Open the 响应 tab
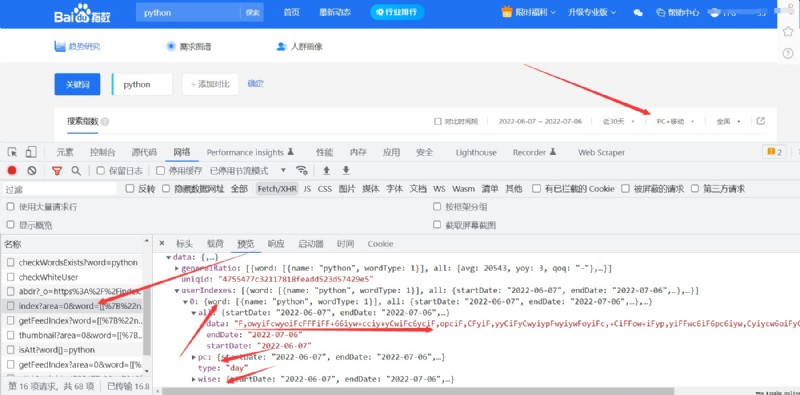Image resolution: width=800 pixels, height=395 pixels. click(x=276, y=244)
